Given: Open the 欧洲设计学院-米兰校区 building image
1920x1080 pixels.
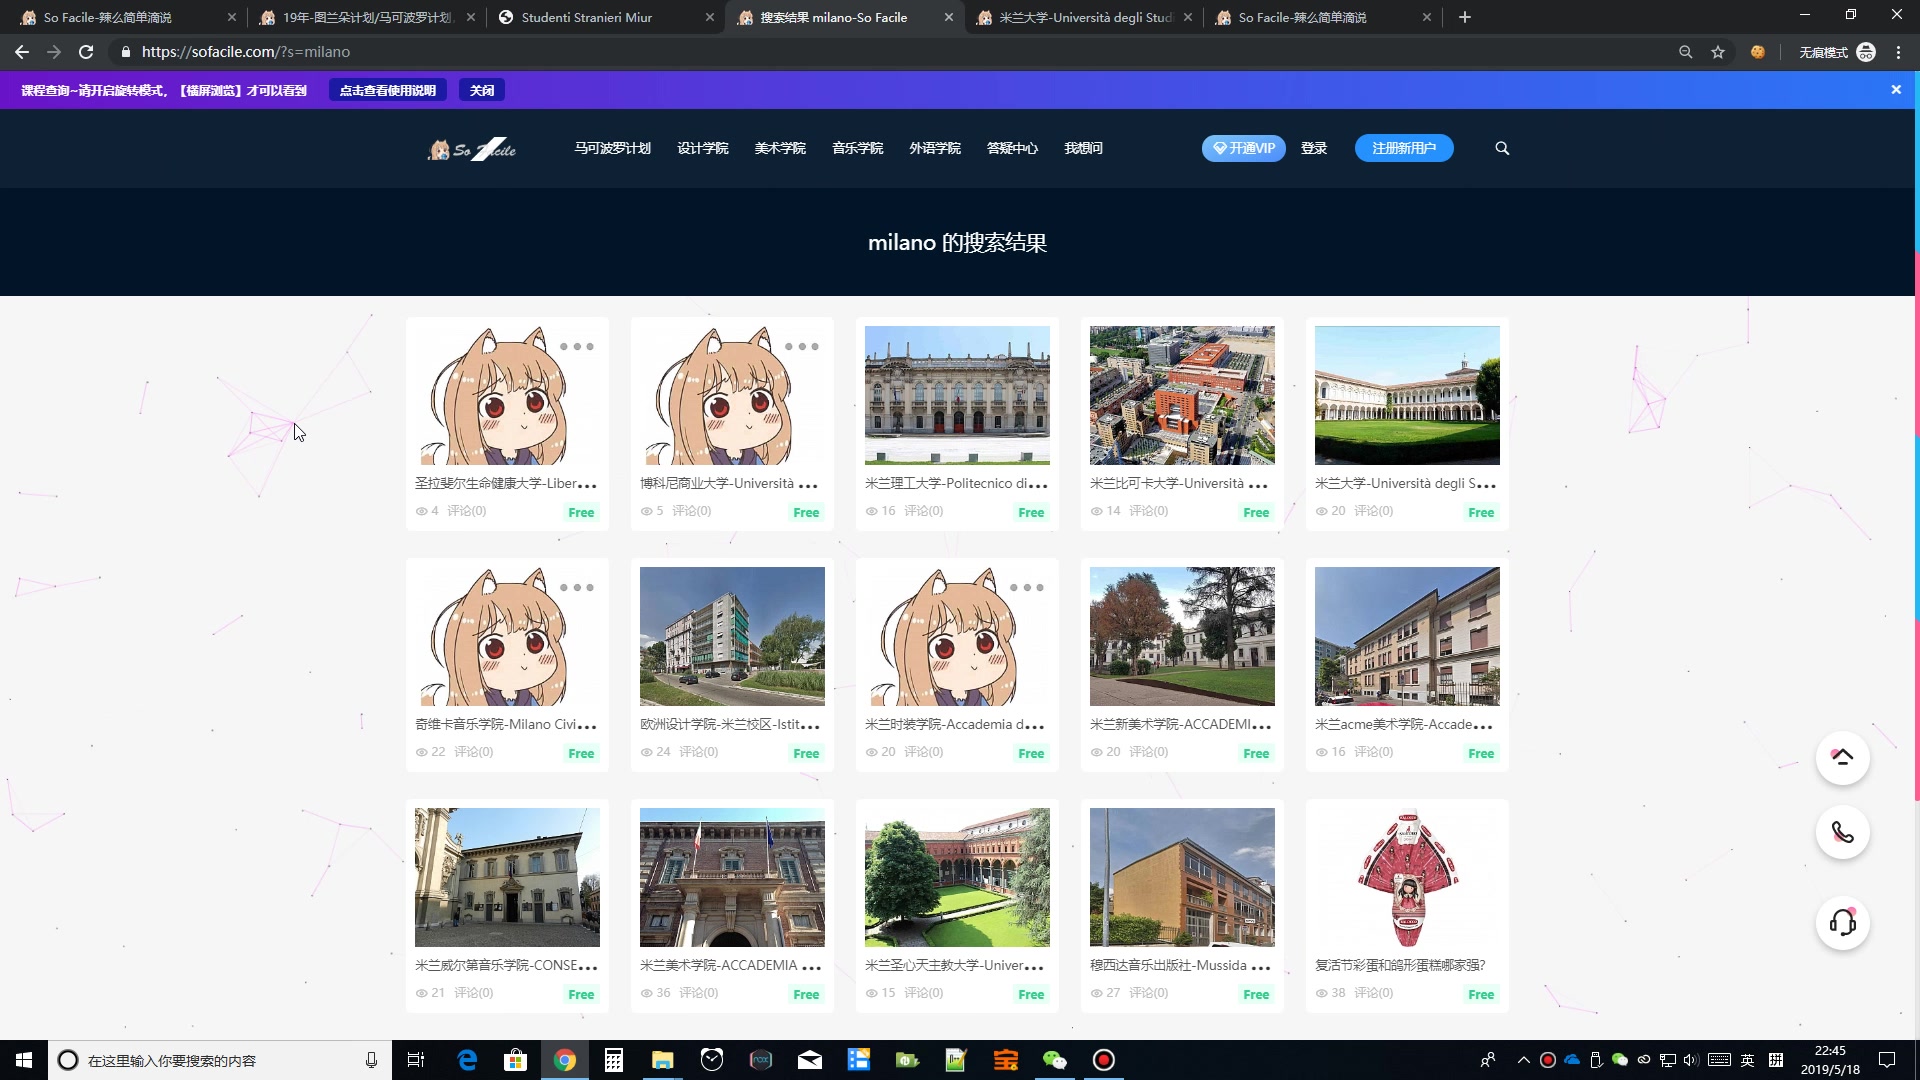Looking at the screenshot, I should coord(732,636).
